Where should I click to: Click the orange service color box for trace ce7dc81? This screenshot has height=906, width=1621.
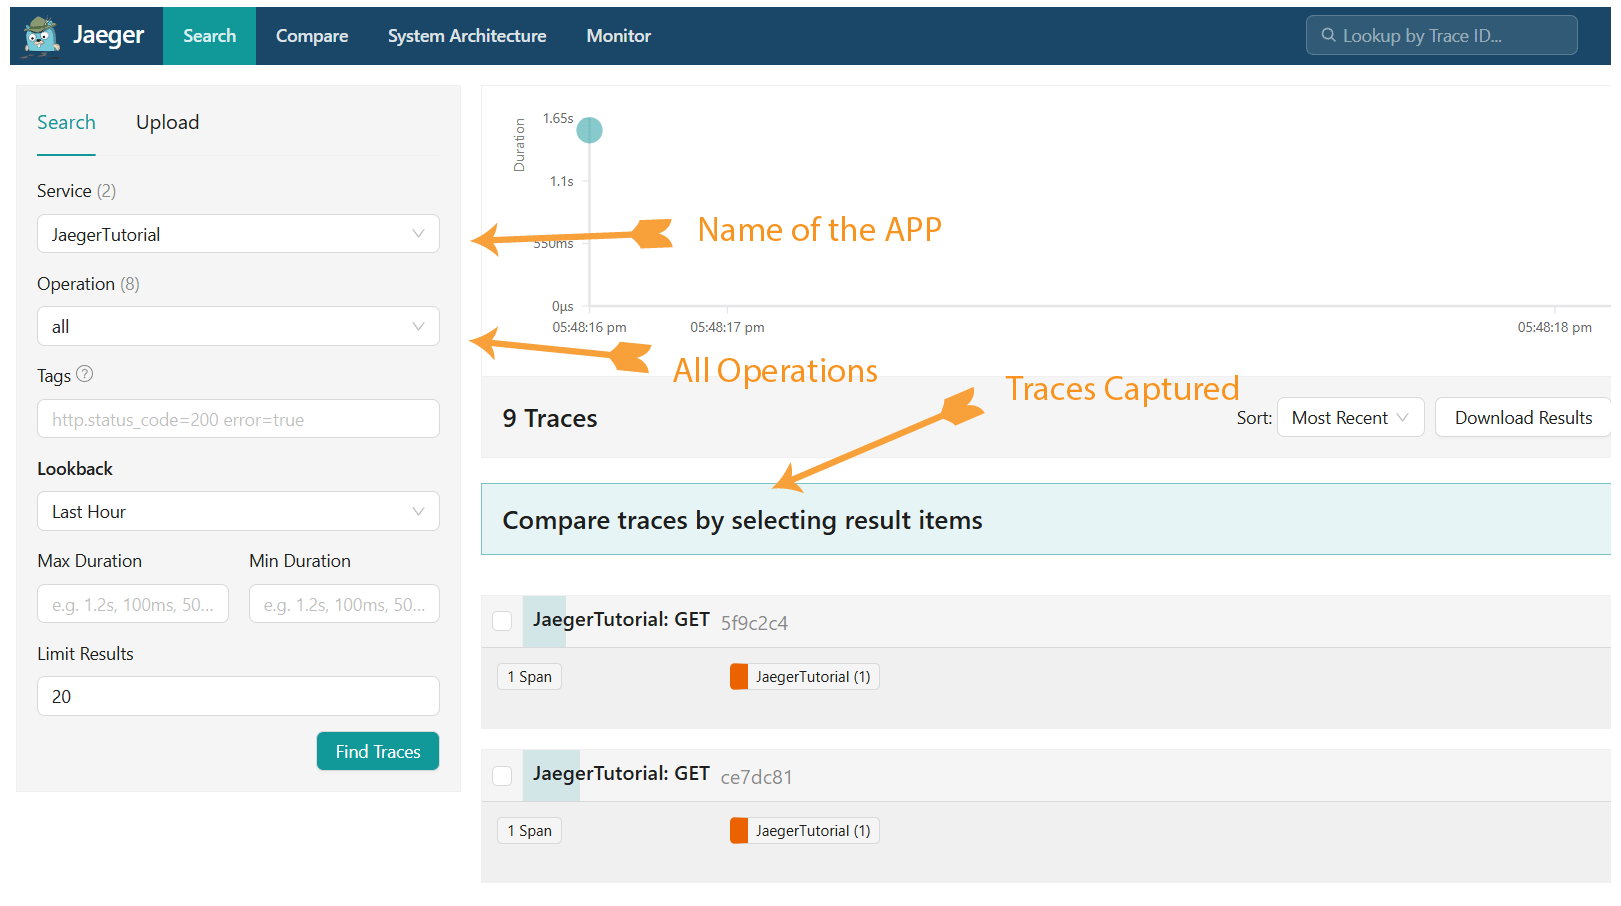[739, 831]
